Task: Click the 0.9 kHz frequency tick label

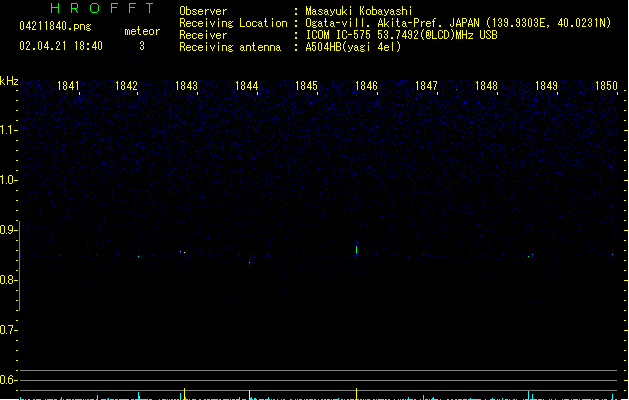Action: 7,230
